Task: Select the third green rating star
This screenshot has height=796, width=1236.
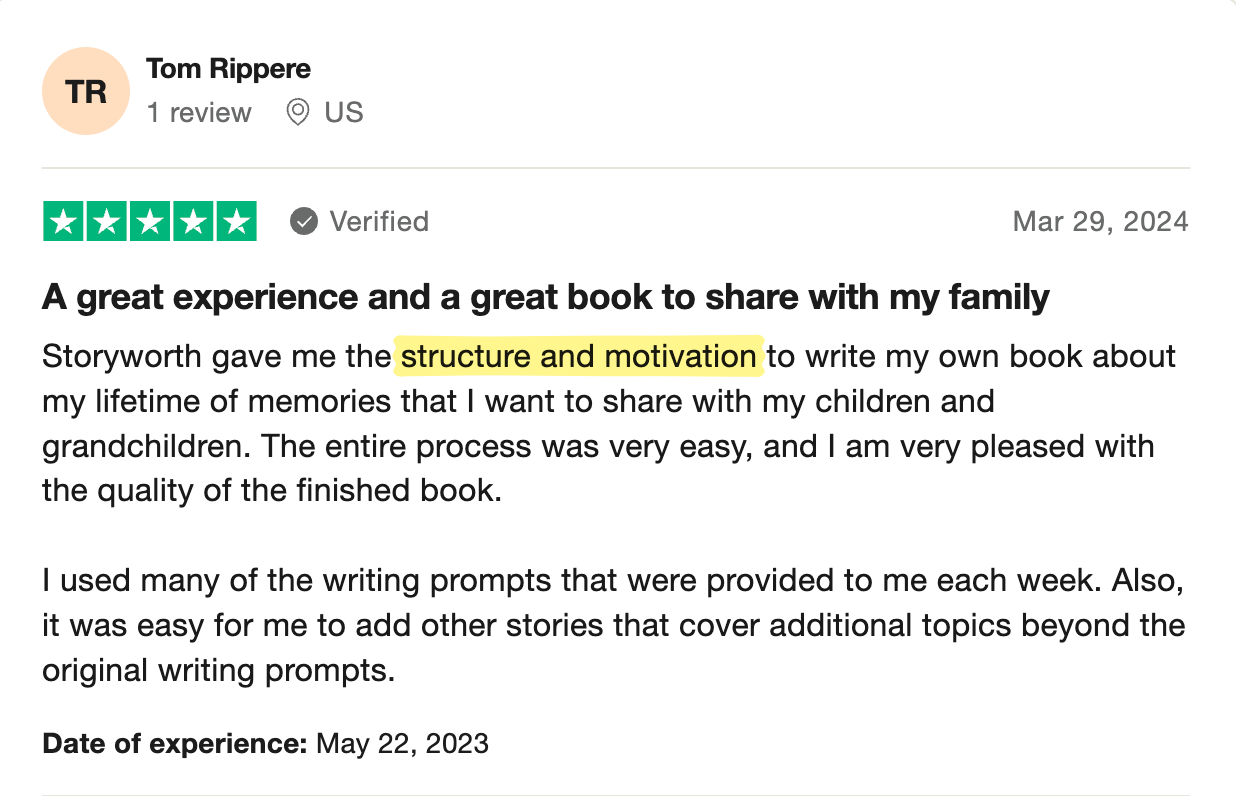Action: pos(150,222)
